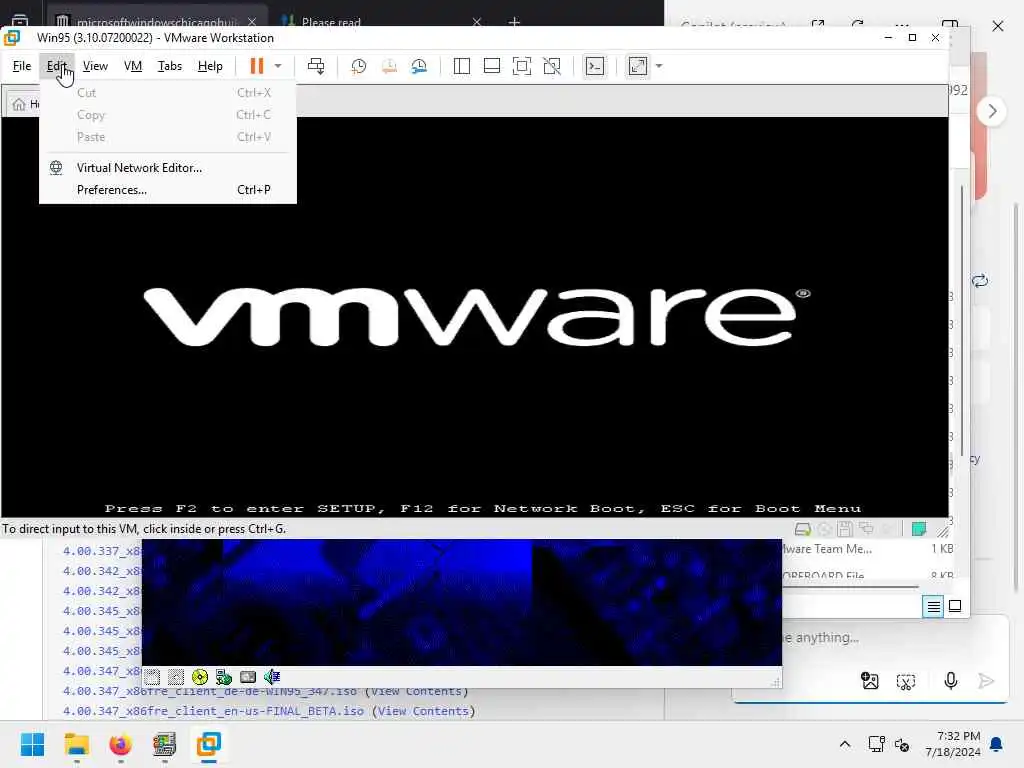
Task: Click View Contents for the WIN95_347 iso
Action: [x=416, y=691]
